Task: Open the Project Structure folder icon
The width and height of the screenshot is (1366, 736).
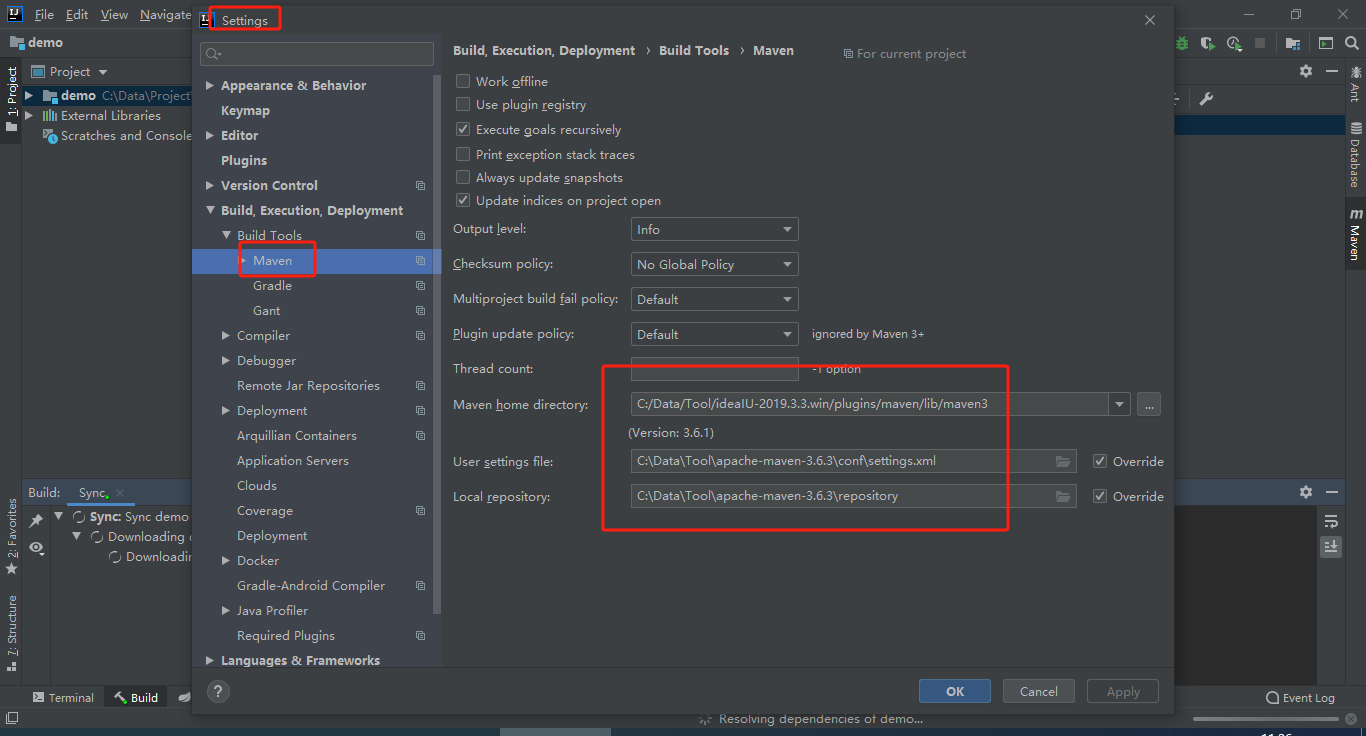Action: pos(1293,44)
